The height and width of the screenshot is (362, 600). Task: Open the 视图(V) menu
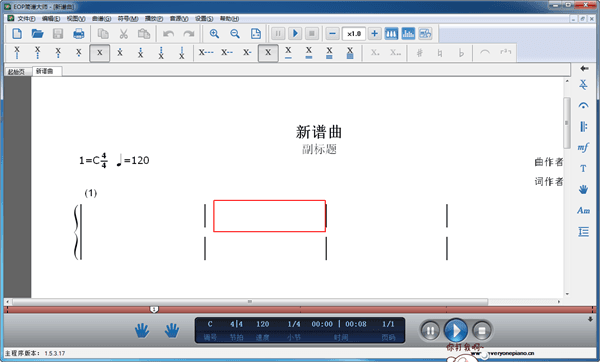point(76,18)
